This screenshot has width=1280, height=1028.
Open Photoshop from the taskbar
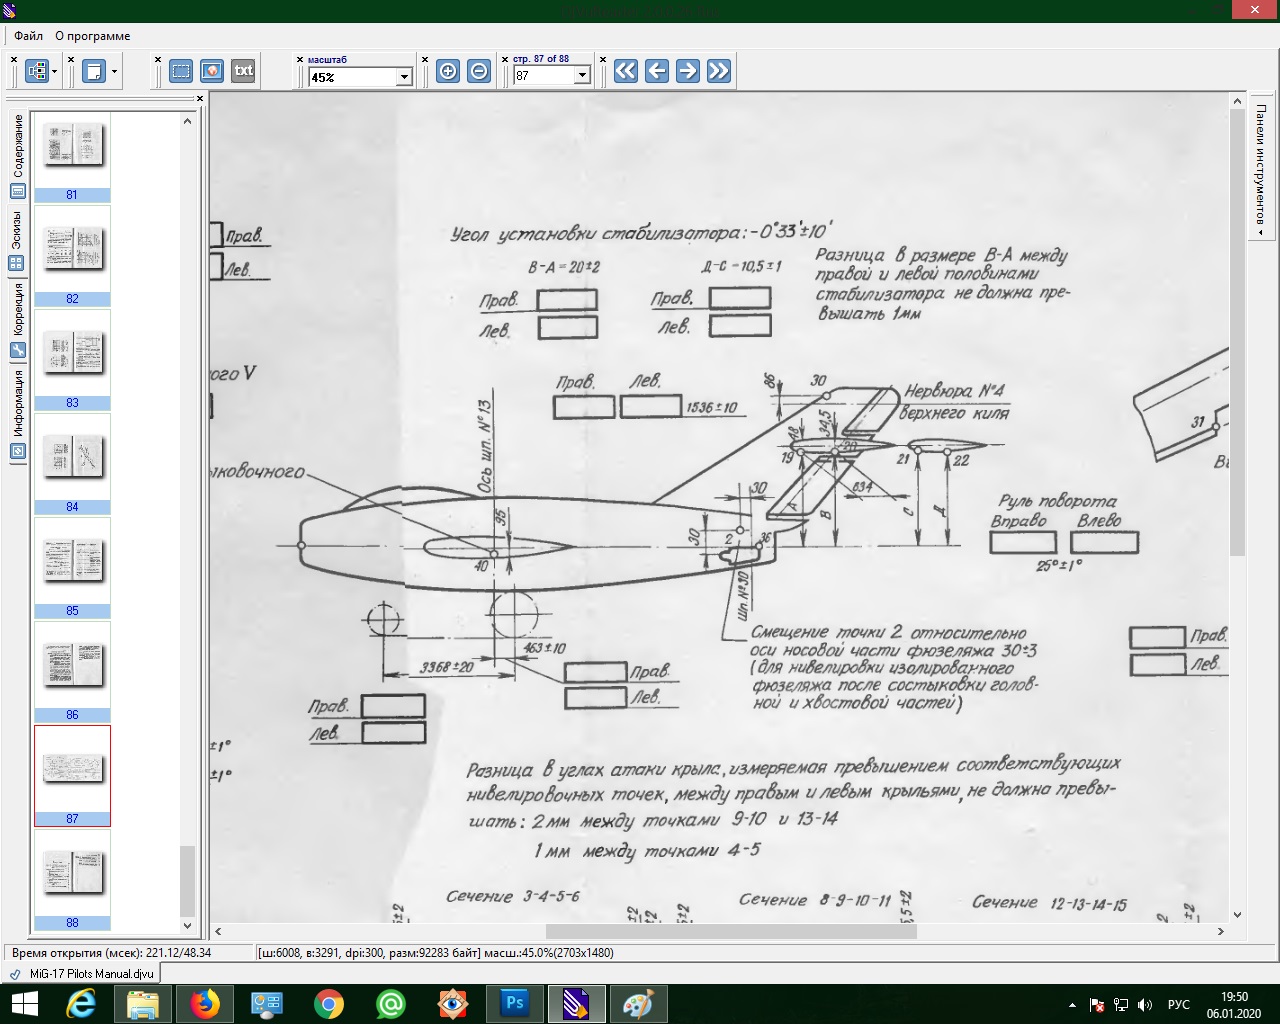tap(515, 1003)
